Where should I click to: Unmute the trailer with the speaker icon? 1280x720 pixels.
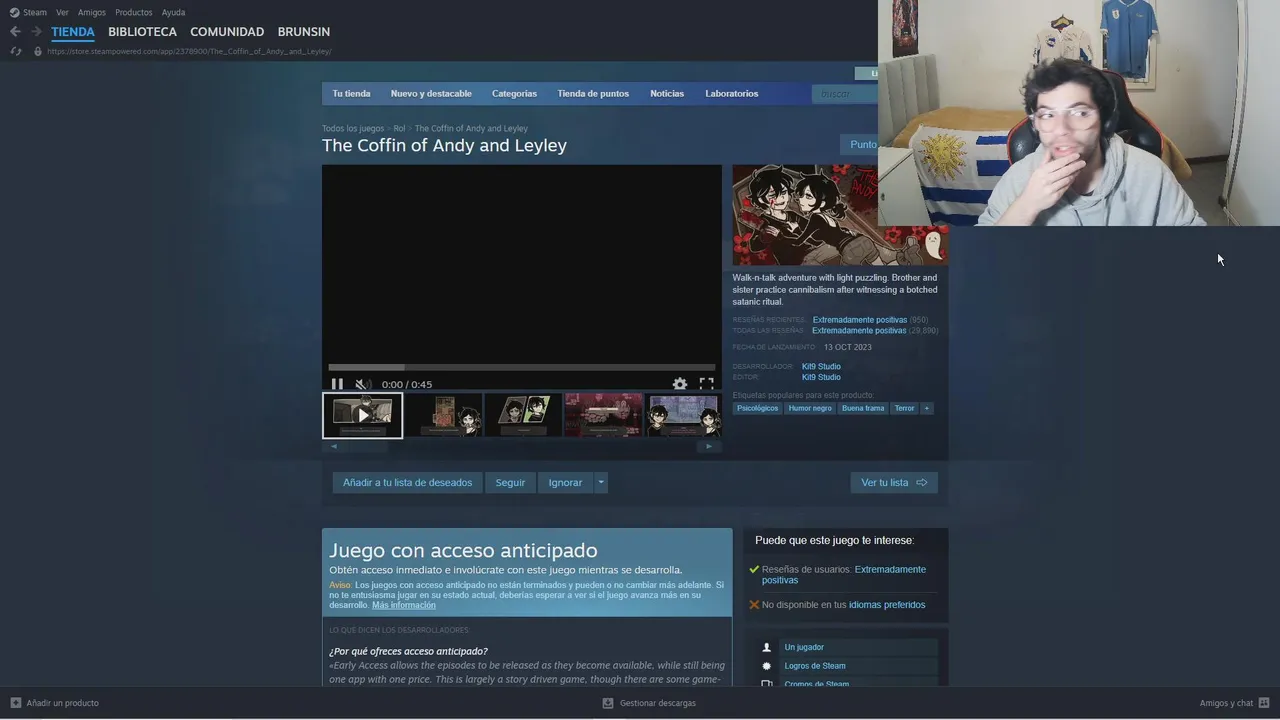[x=363, y=384]
